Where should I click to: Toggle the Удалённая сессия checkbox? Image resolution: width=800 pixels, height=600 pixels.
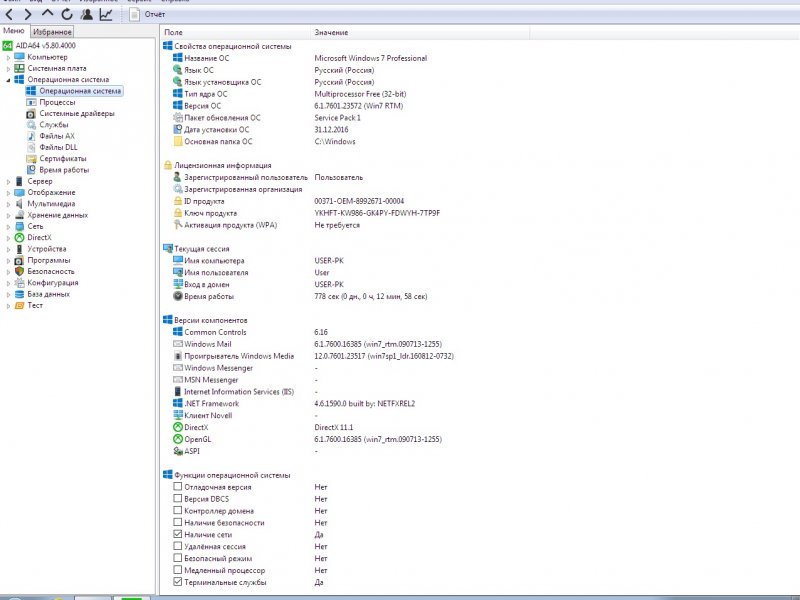coord(178,546)
